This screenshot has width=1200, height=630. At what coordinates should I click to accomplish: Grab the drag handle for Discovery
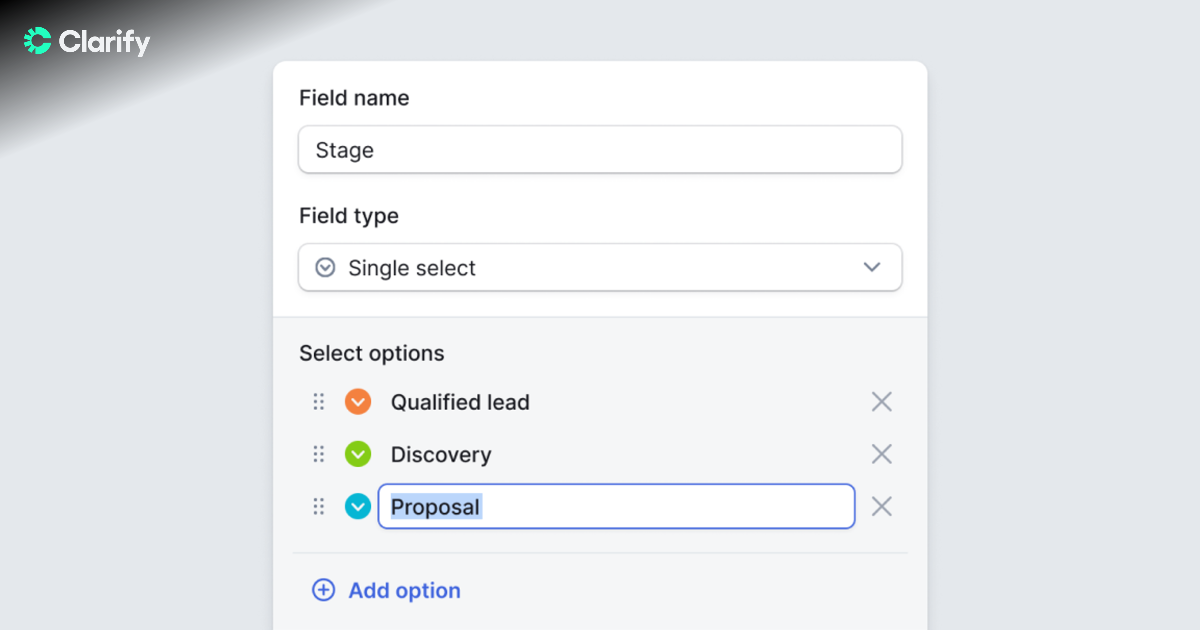(x=319, y=453)
